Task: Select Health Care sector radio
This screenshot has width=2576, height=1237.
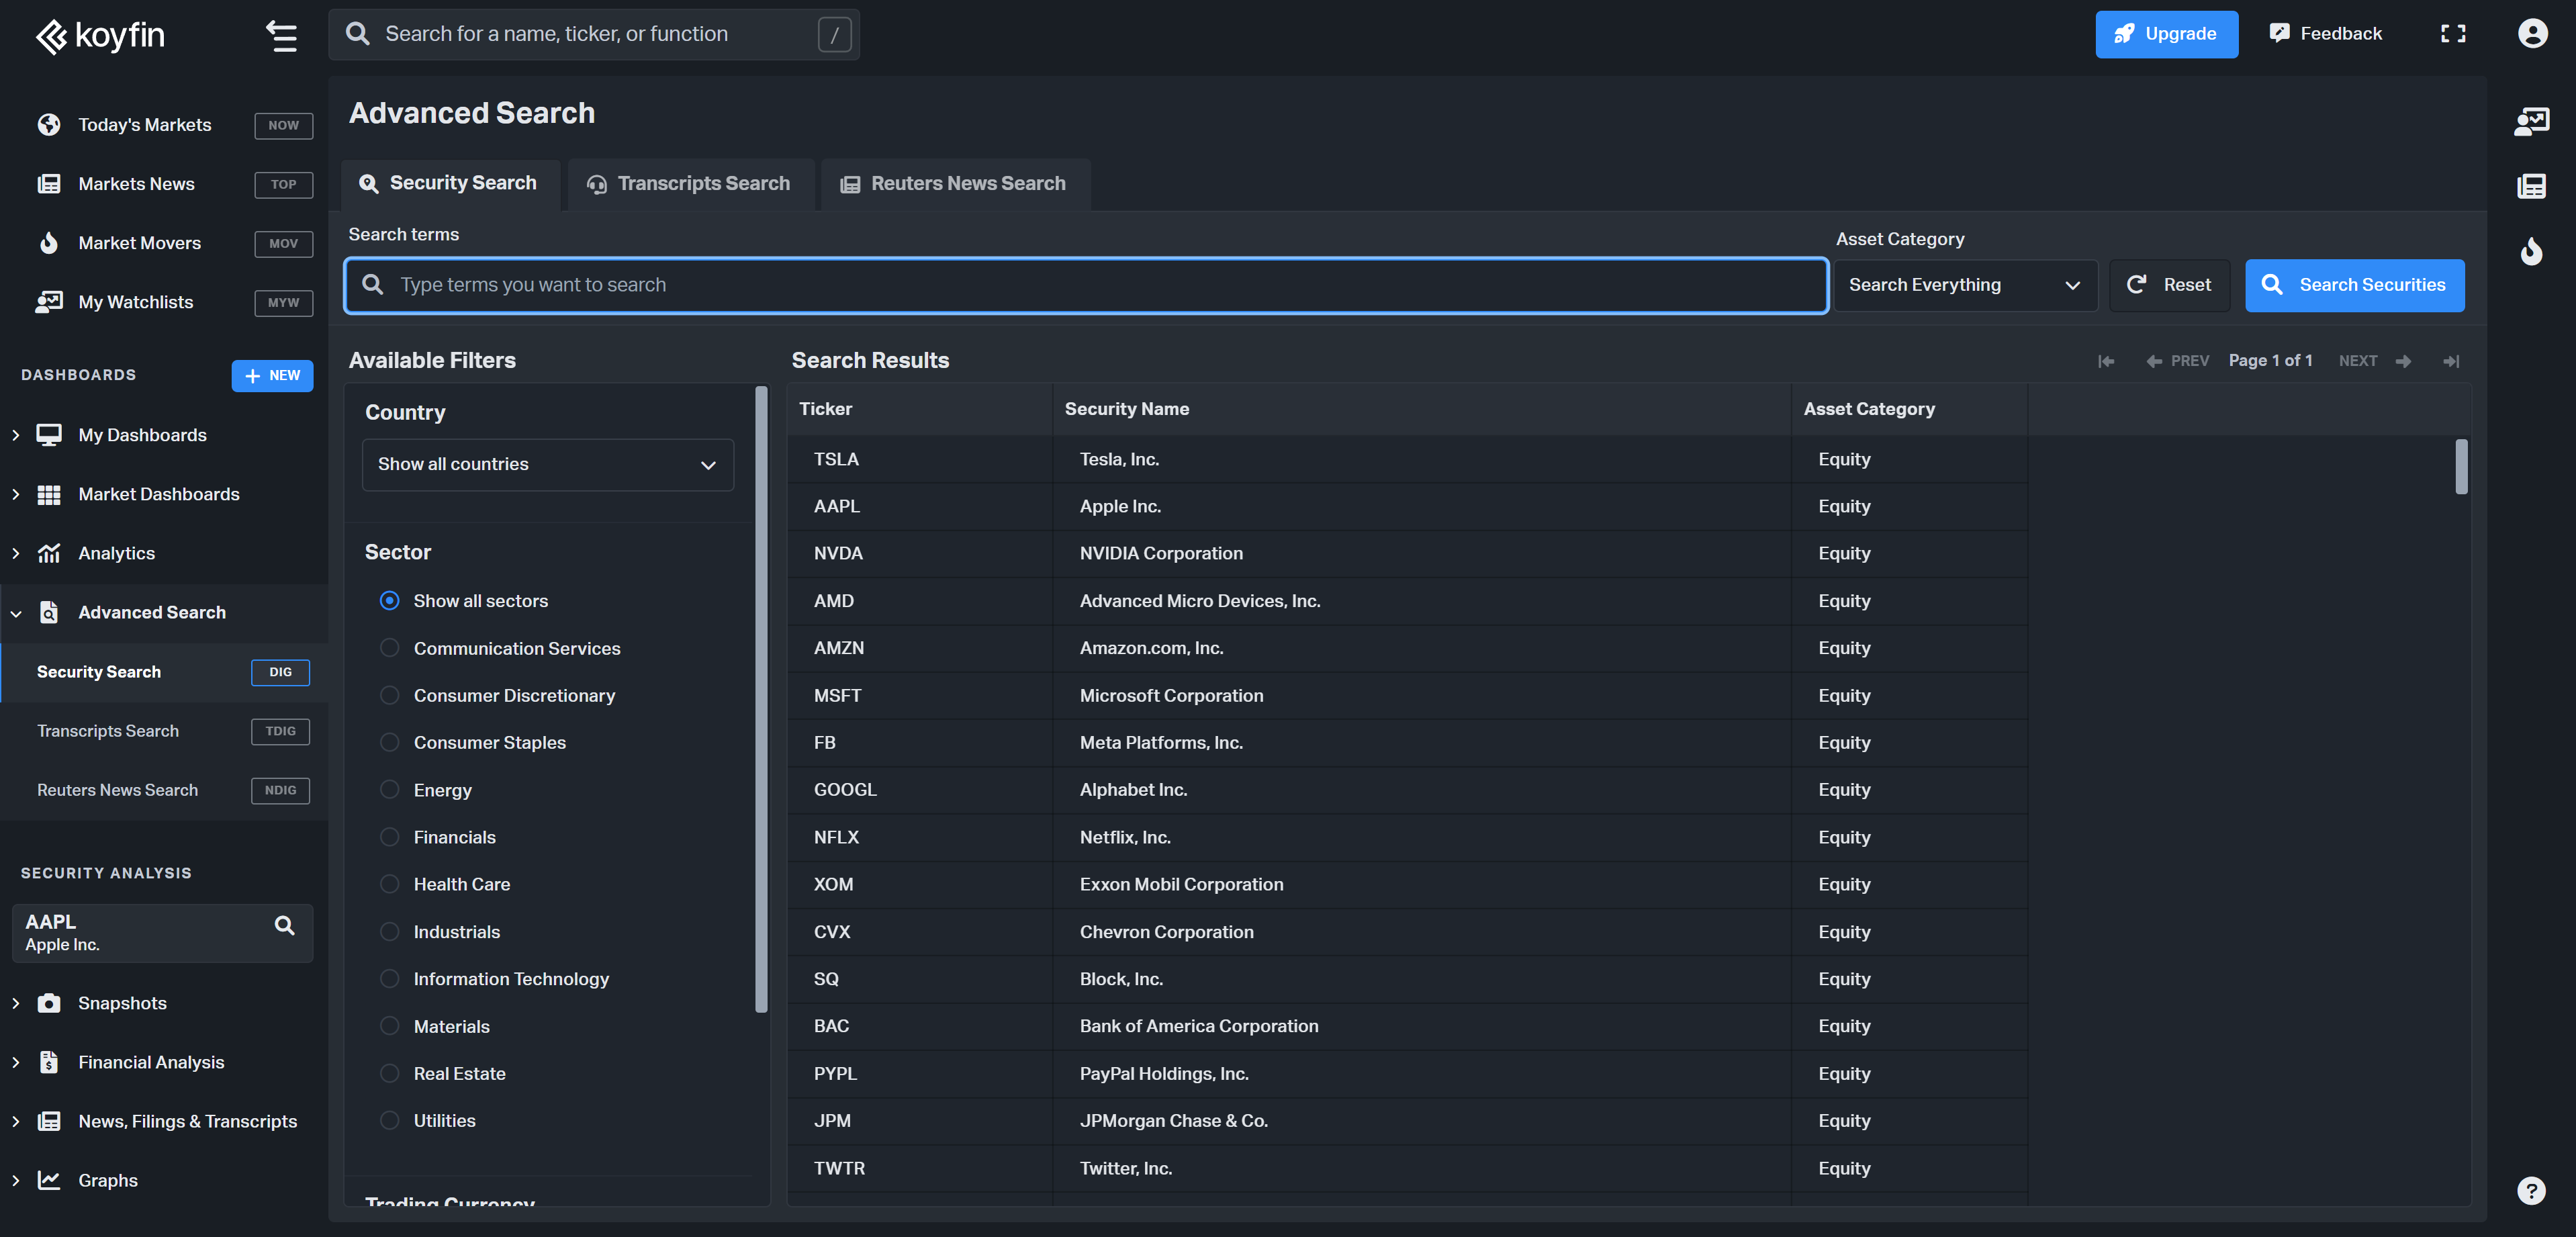Action: [x=389, y=884]
